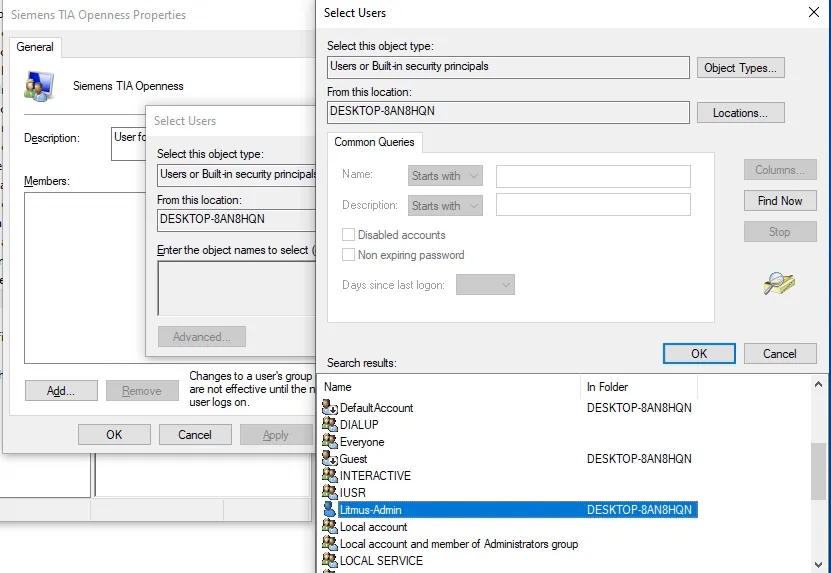This screenshot has width=831, height=573.
Task: Toggle the Non expiring password checkbox
Action: coord(348,254)
